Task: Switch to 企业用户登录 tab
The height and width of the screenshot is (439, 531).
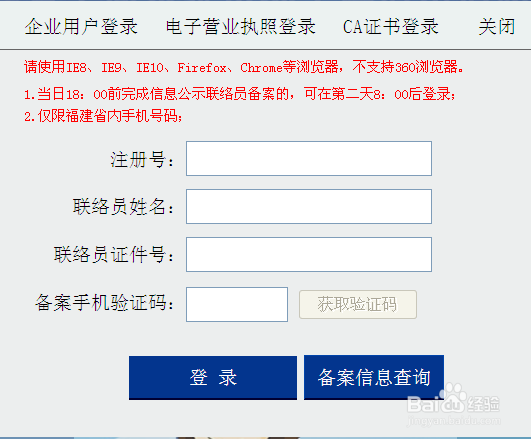Action: click(81, 26)
